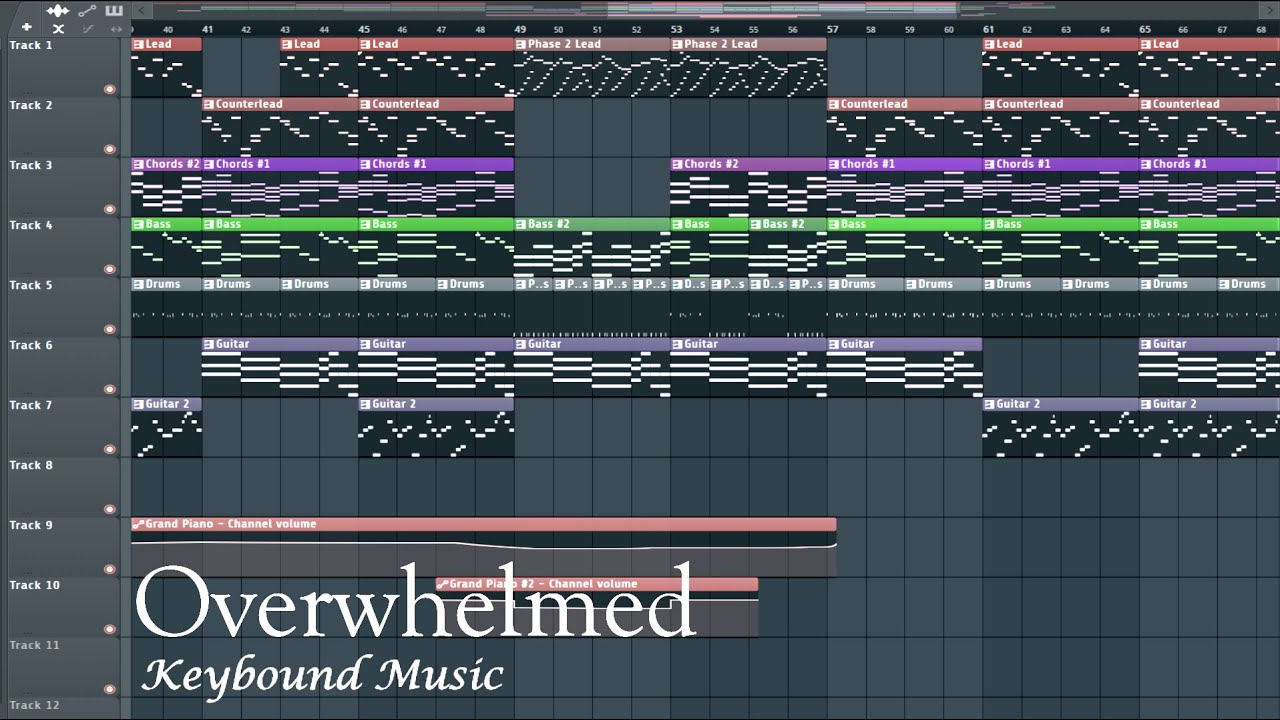
Task: Open clip menu of Lead at bar 65
Action: tap(1145, 44)
